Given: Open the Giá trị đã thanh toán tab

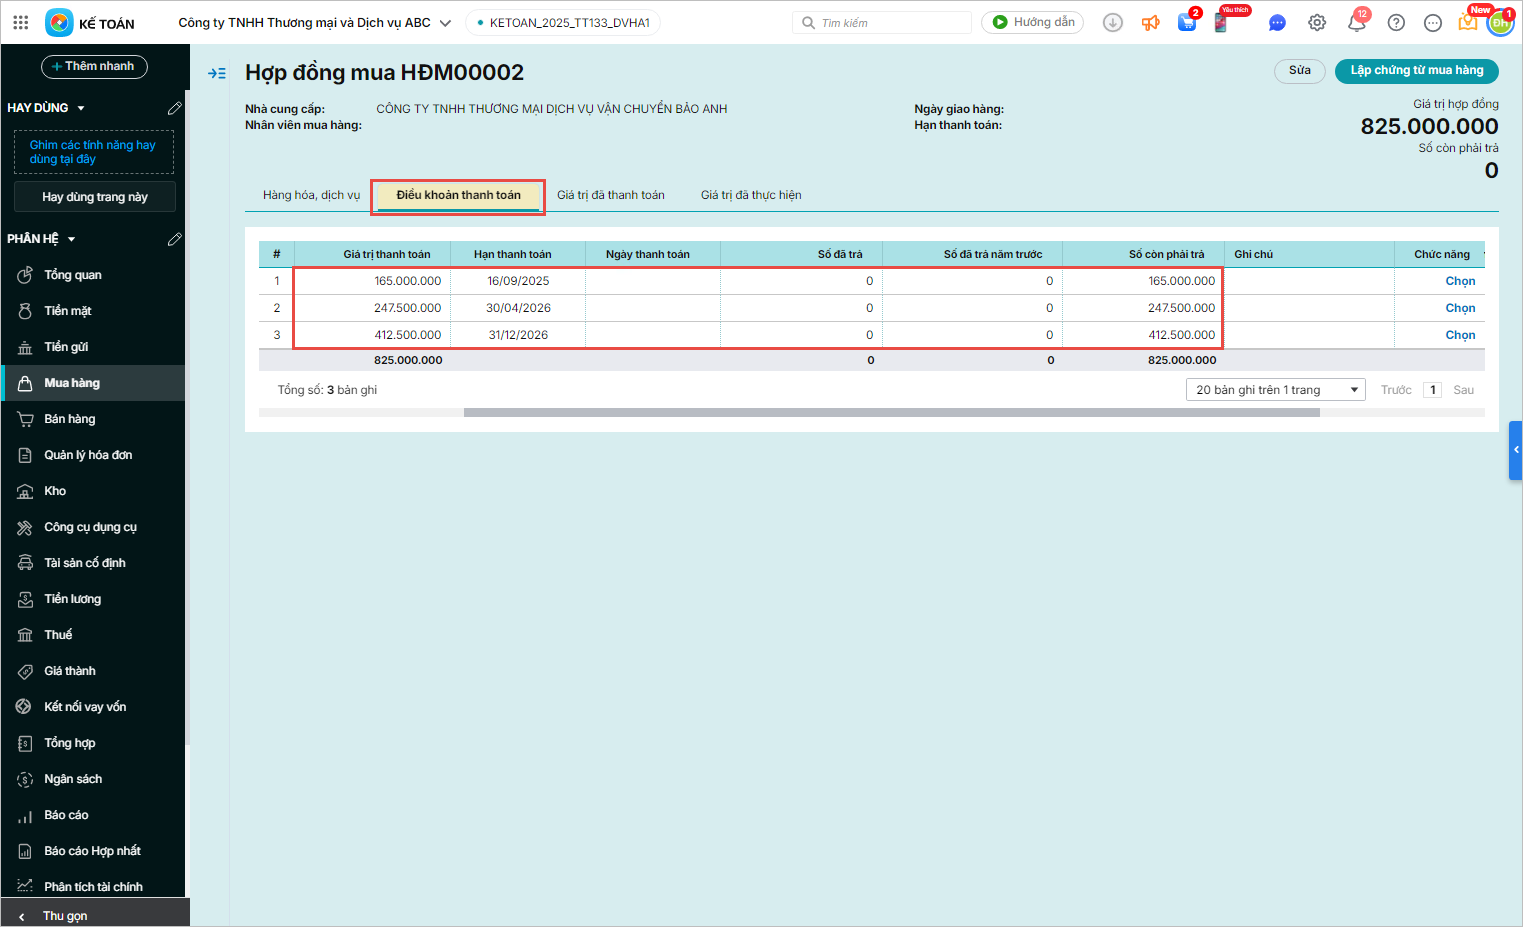Looking at the screenshot, I should click(x=610, y=195).
